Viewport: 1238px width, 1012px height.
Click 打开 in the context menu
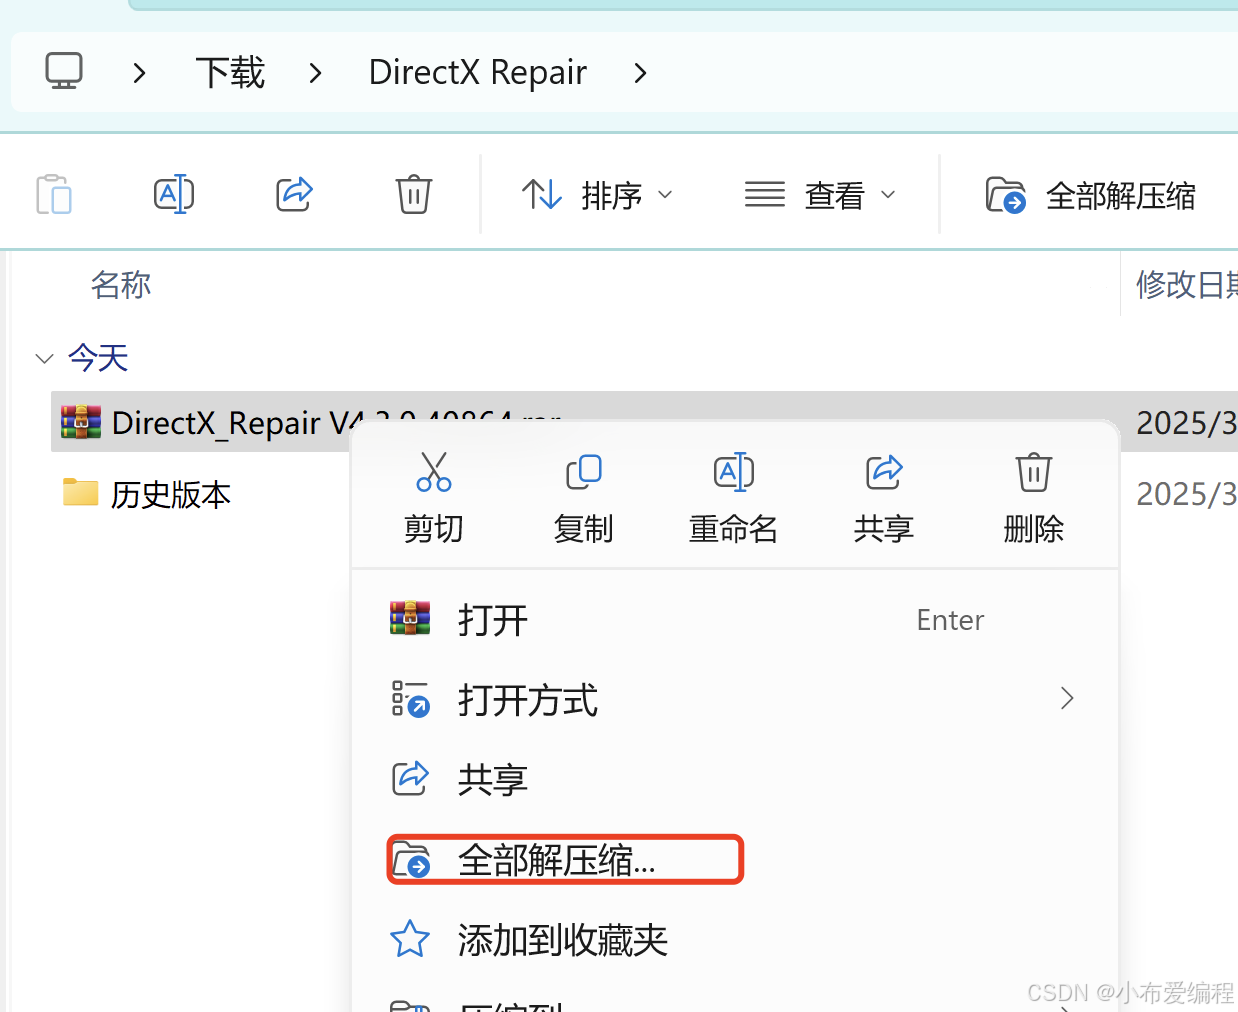(x=735, y=620)
